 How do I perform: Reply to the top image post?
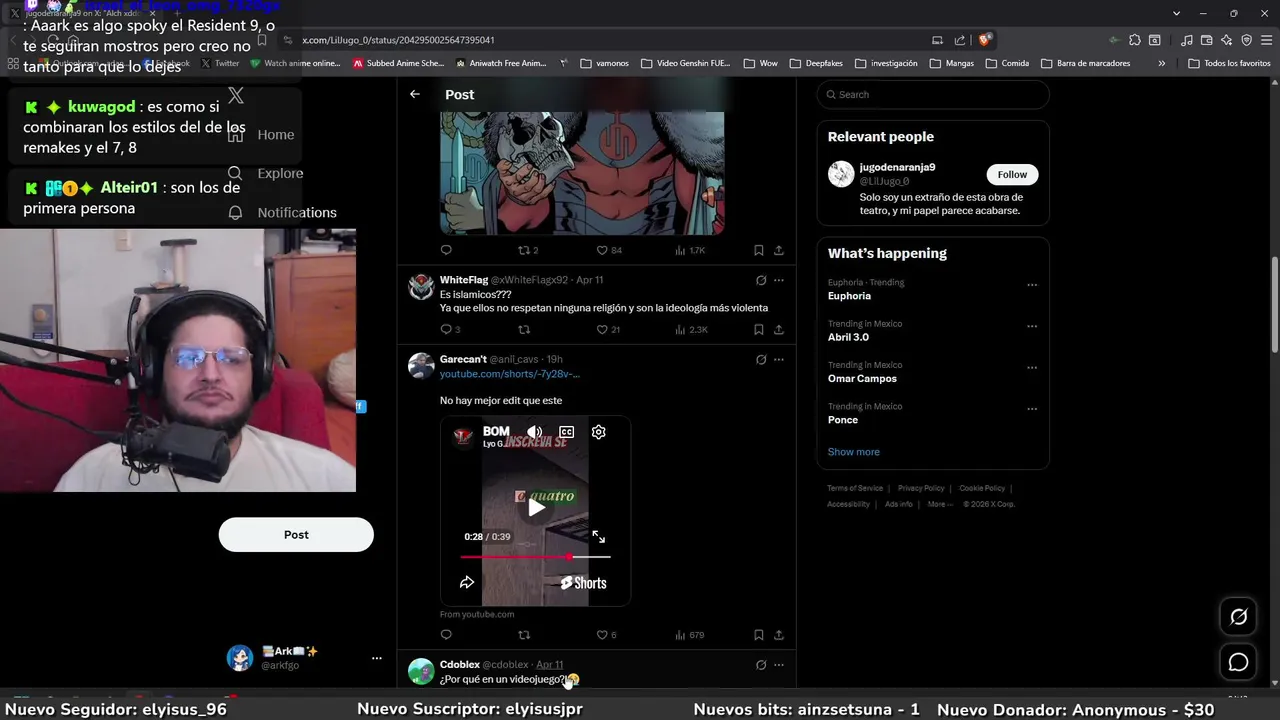(x=446, y=250)
